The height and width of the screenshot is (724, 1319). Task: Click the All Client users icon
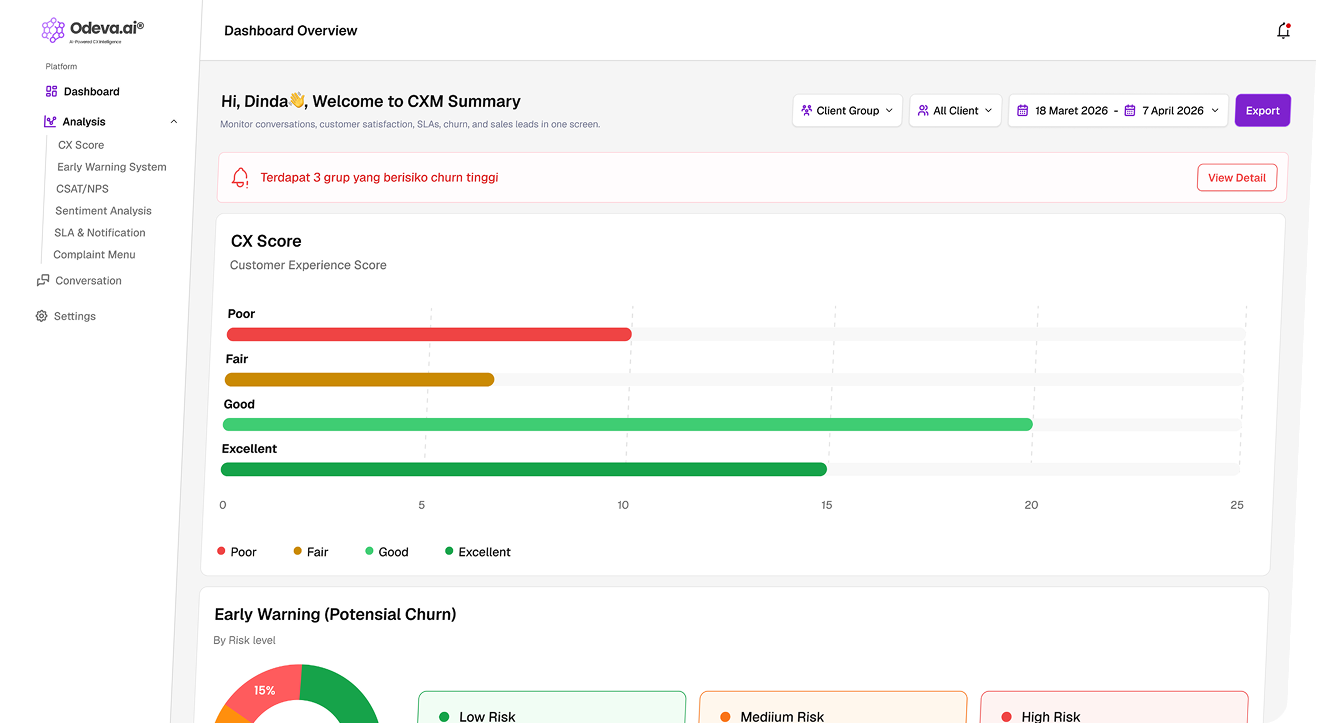click(x=923, y=111)
